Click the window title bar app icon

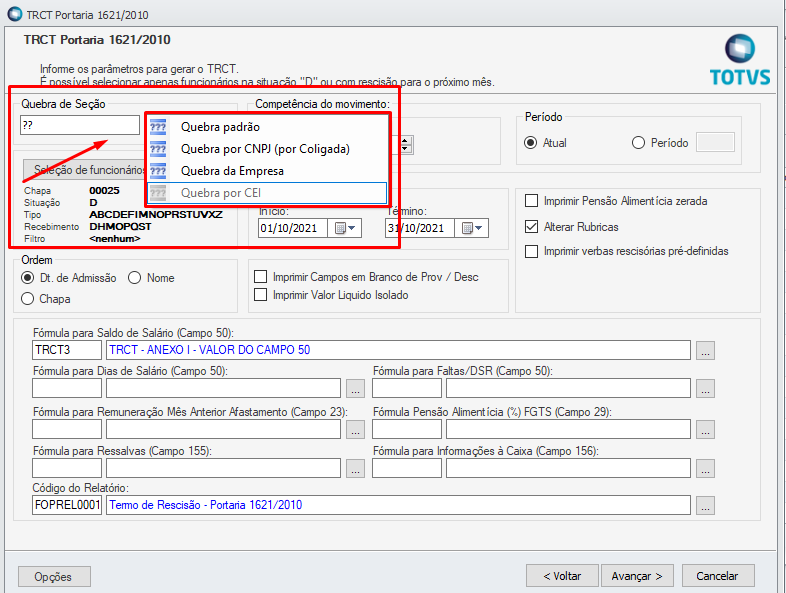click(x=15, y=14)
